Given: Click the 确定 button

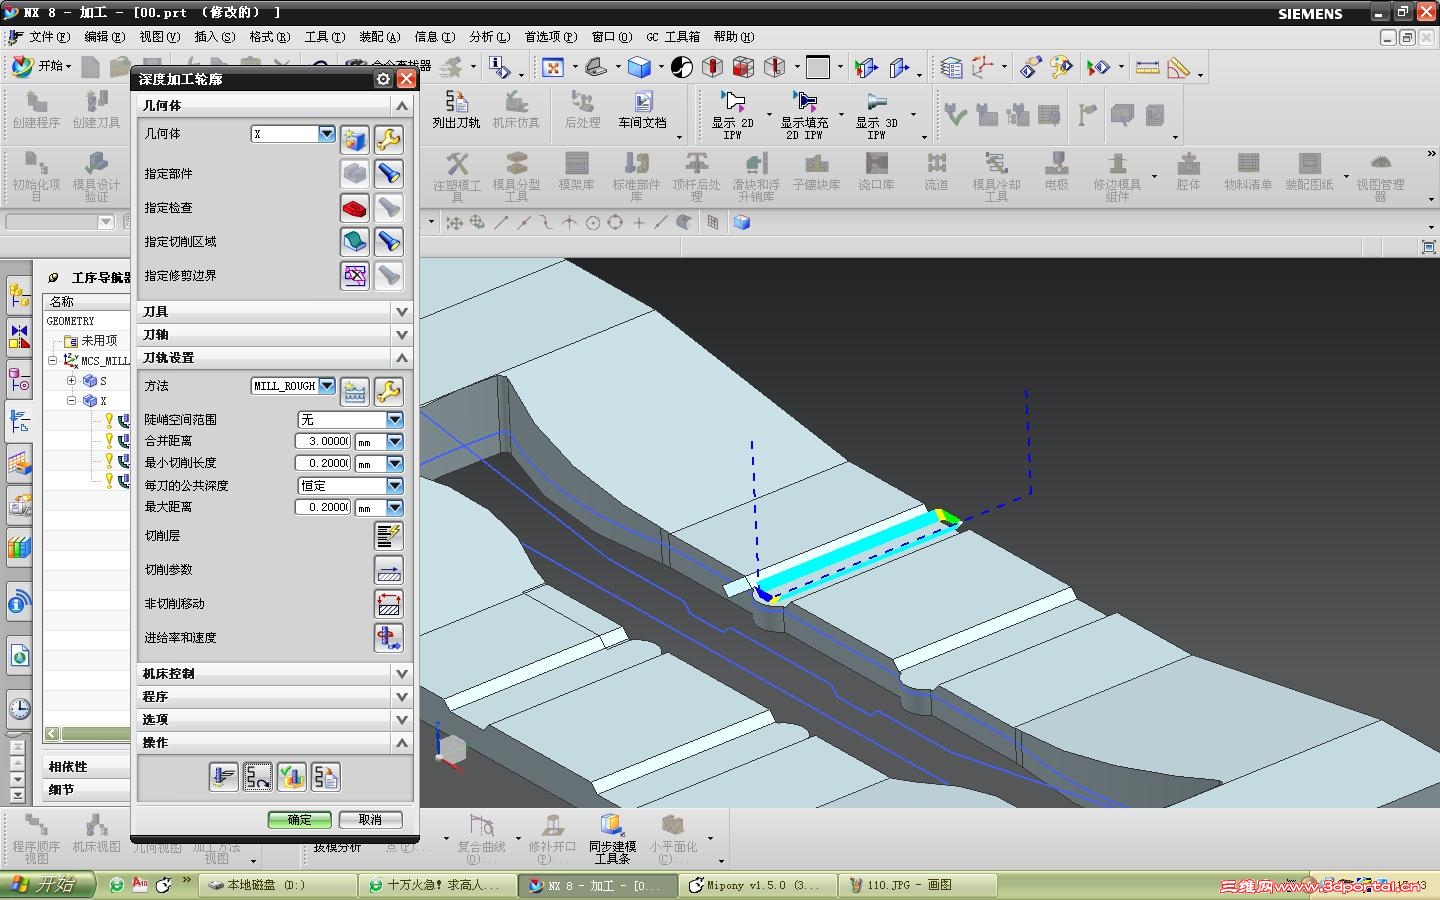Looking at the screenshot, I should (299, 819).
